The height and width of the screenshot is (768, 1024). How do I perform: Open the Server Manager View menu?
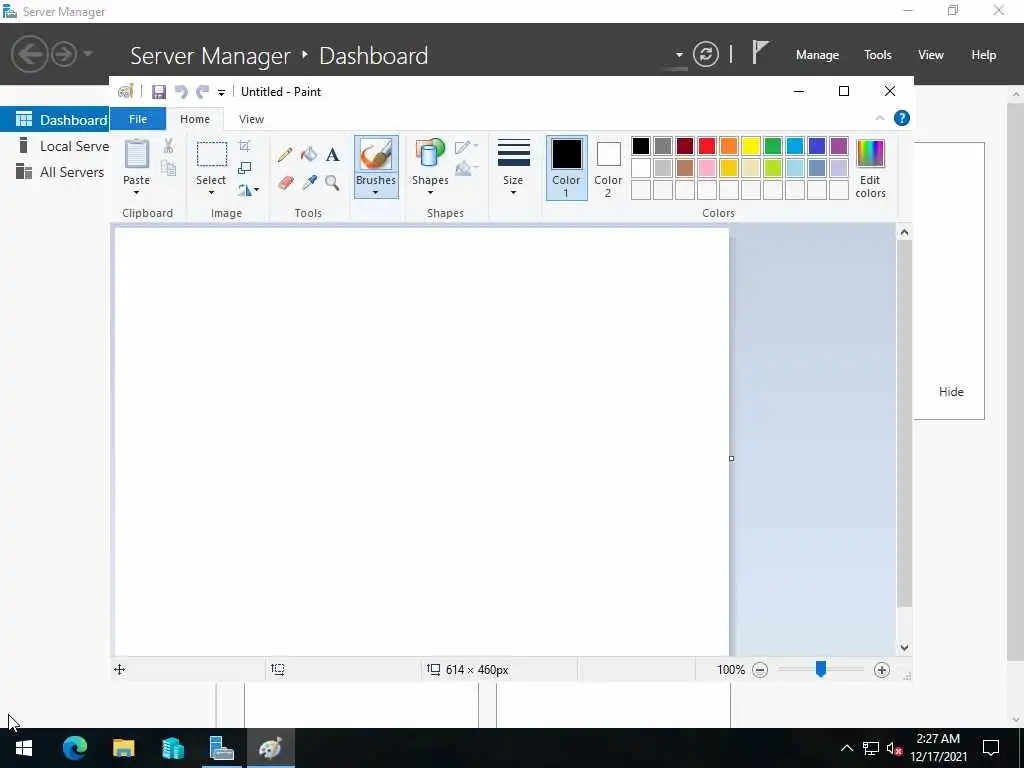pyautogui.click(x=931, y=55)
